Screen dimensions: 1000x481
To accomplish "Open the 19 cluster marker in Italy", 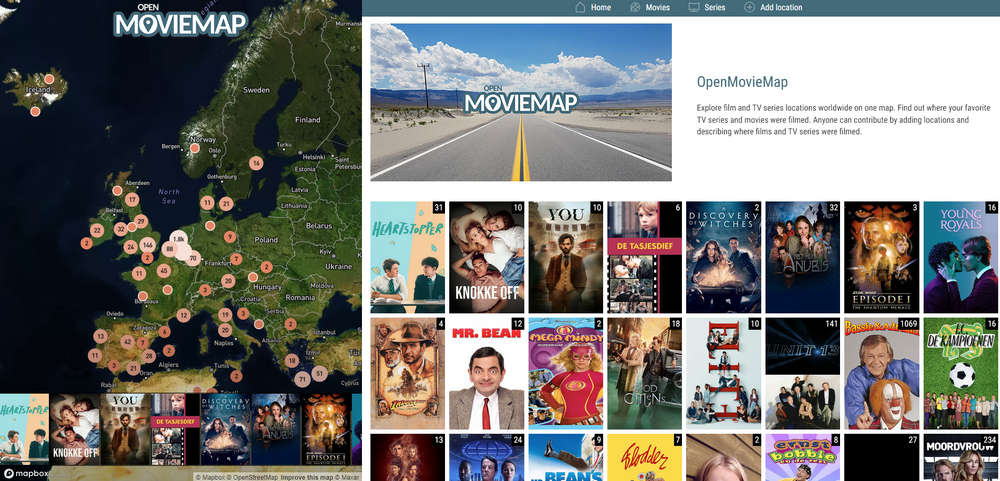I will point(225,314).
